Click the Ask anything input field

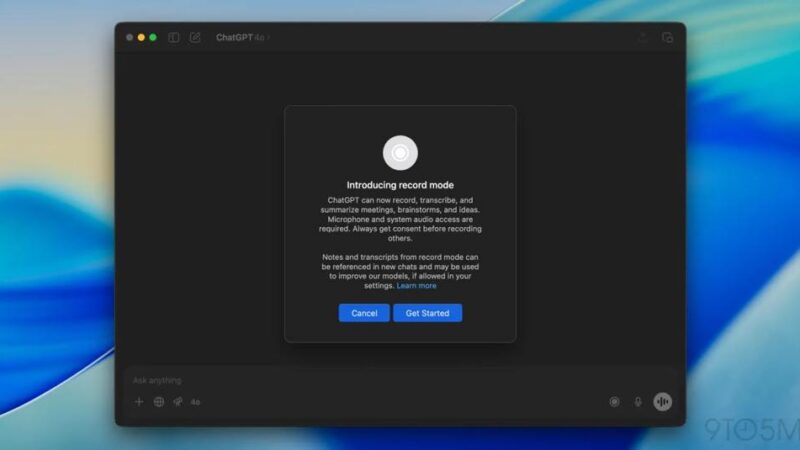click(x=401, y=380)
